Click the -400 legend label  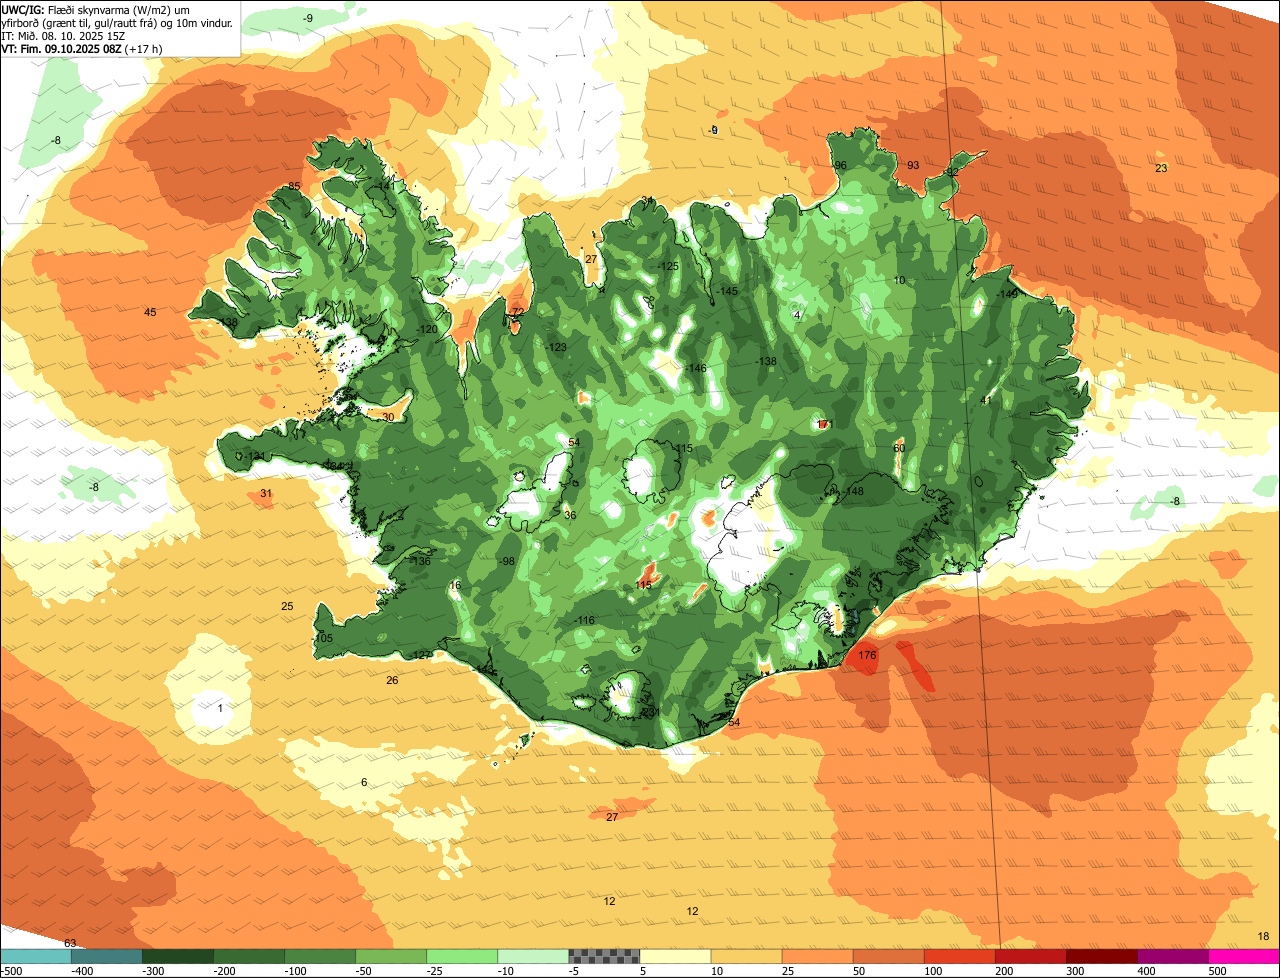pos(83,971)
